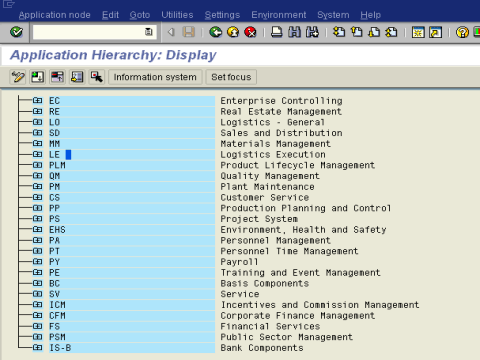The height and width of the screenshot is (360, 480).
Task: Expand the BC Basis Components node
Action: [37, 283]
